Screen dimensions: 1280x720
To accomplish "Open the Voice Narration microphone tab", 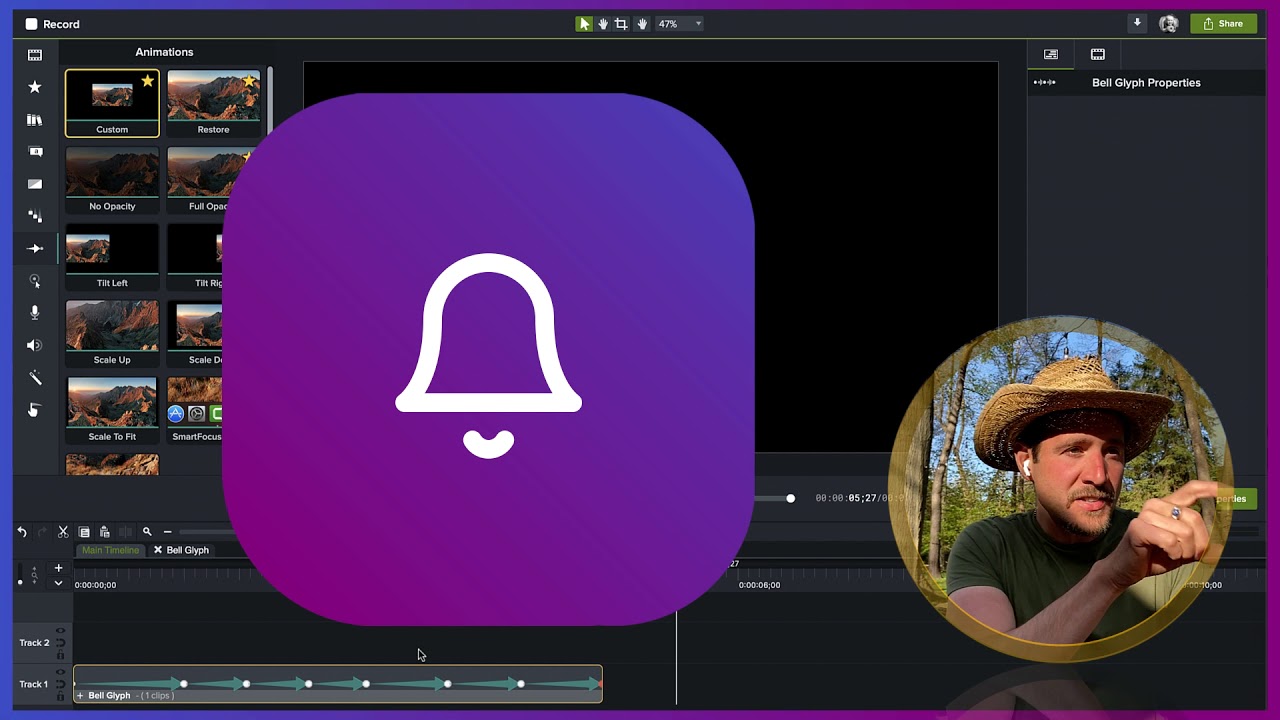I will [35, 313].
